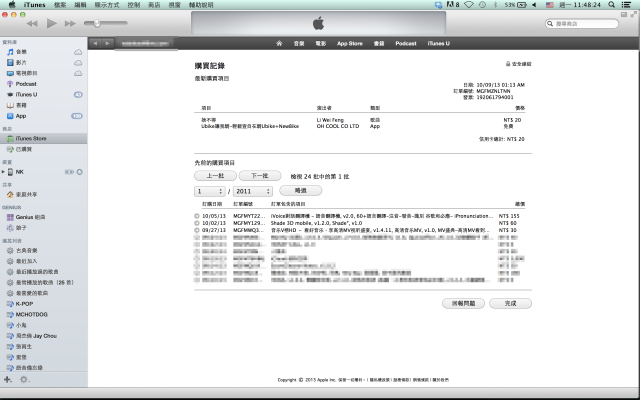Open order details for 09/27/13
The width and height of the screenshot is (640, 400).
[x=197, y=230]
